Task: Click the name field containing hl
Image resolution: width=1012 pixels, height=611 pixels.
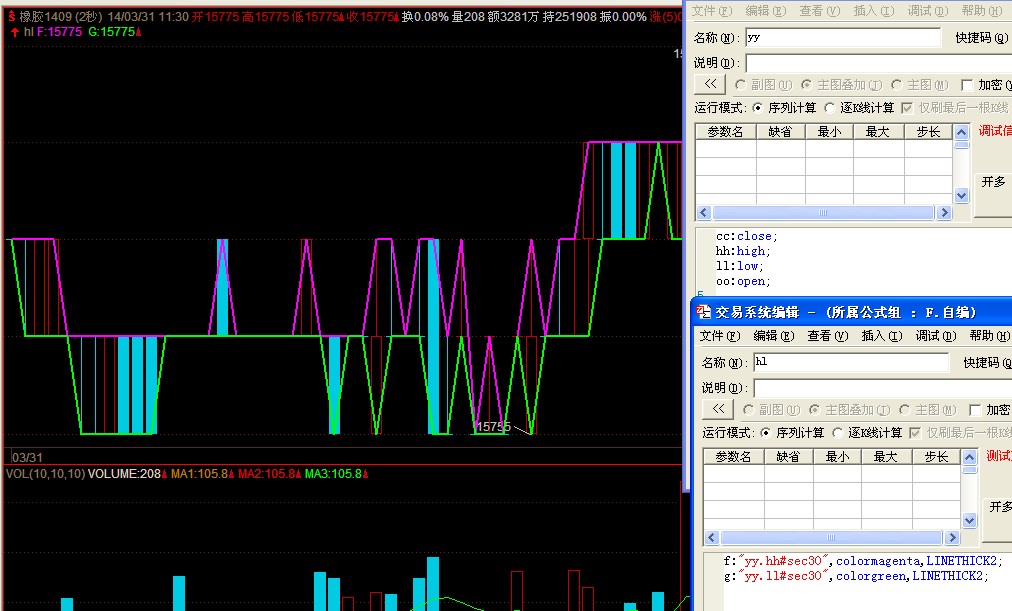Action: tap(851, 363)
